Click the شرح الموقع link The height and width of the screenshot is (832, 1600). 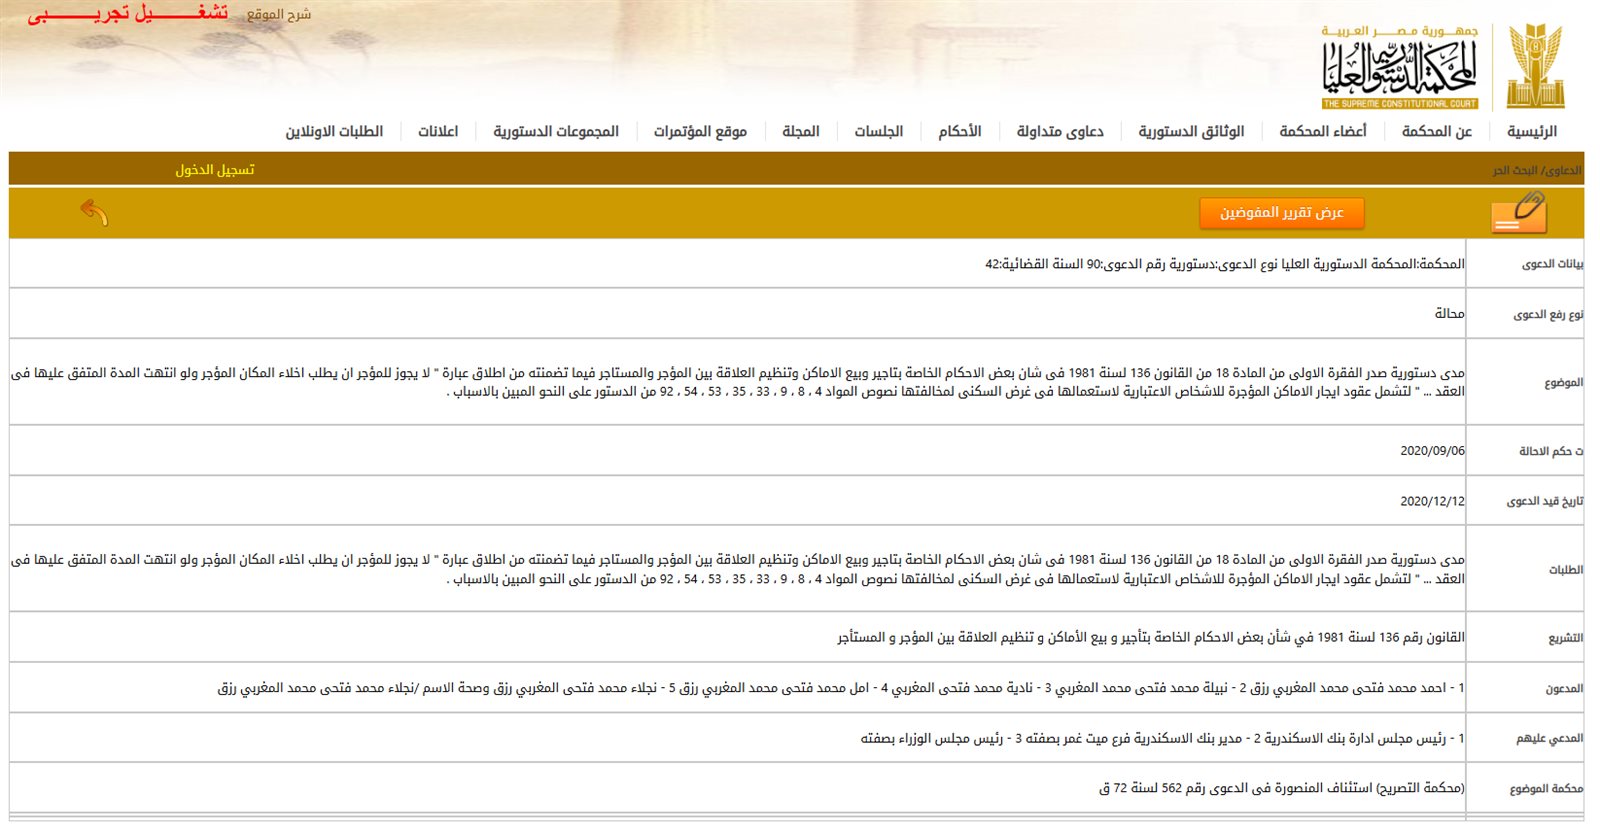click(279, 15)
